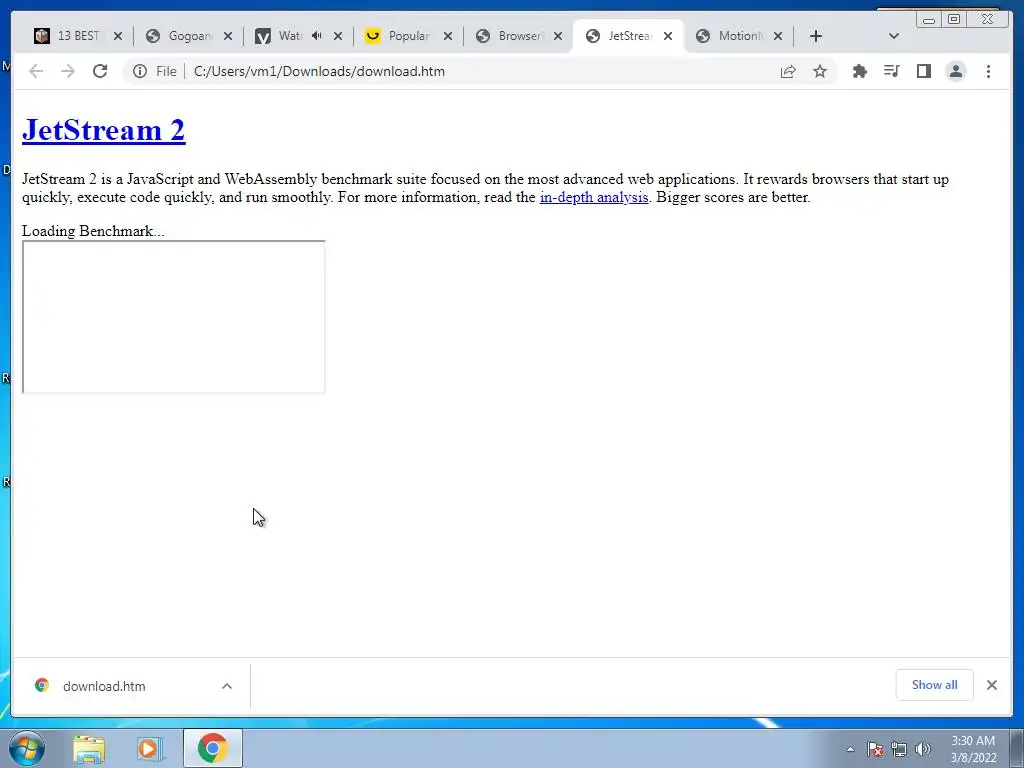Open the Extensions puzzle icon
Viewport: 1024px width, 768px height.
(859, 71)
